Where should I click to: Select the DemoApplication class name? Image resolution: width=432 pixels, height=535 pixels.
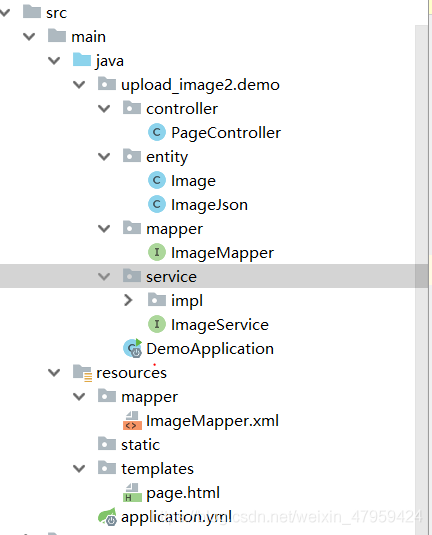click(210, 349)
